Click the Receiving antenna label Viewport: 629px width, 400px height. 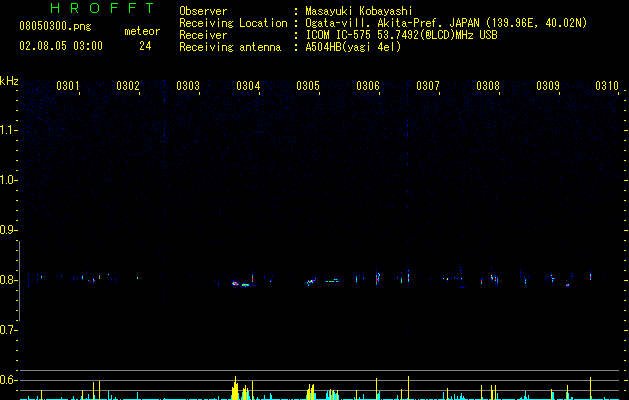(x=230, y=47)
